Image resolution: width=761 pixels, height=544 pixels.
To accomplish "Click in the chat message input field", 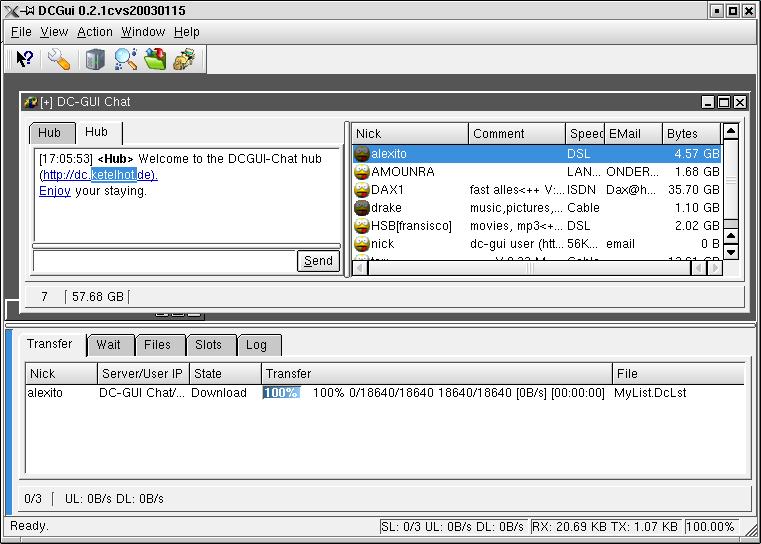I will [x=165, y=261].
